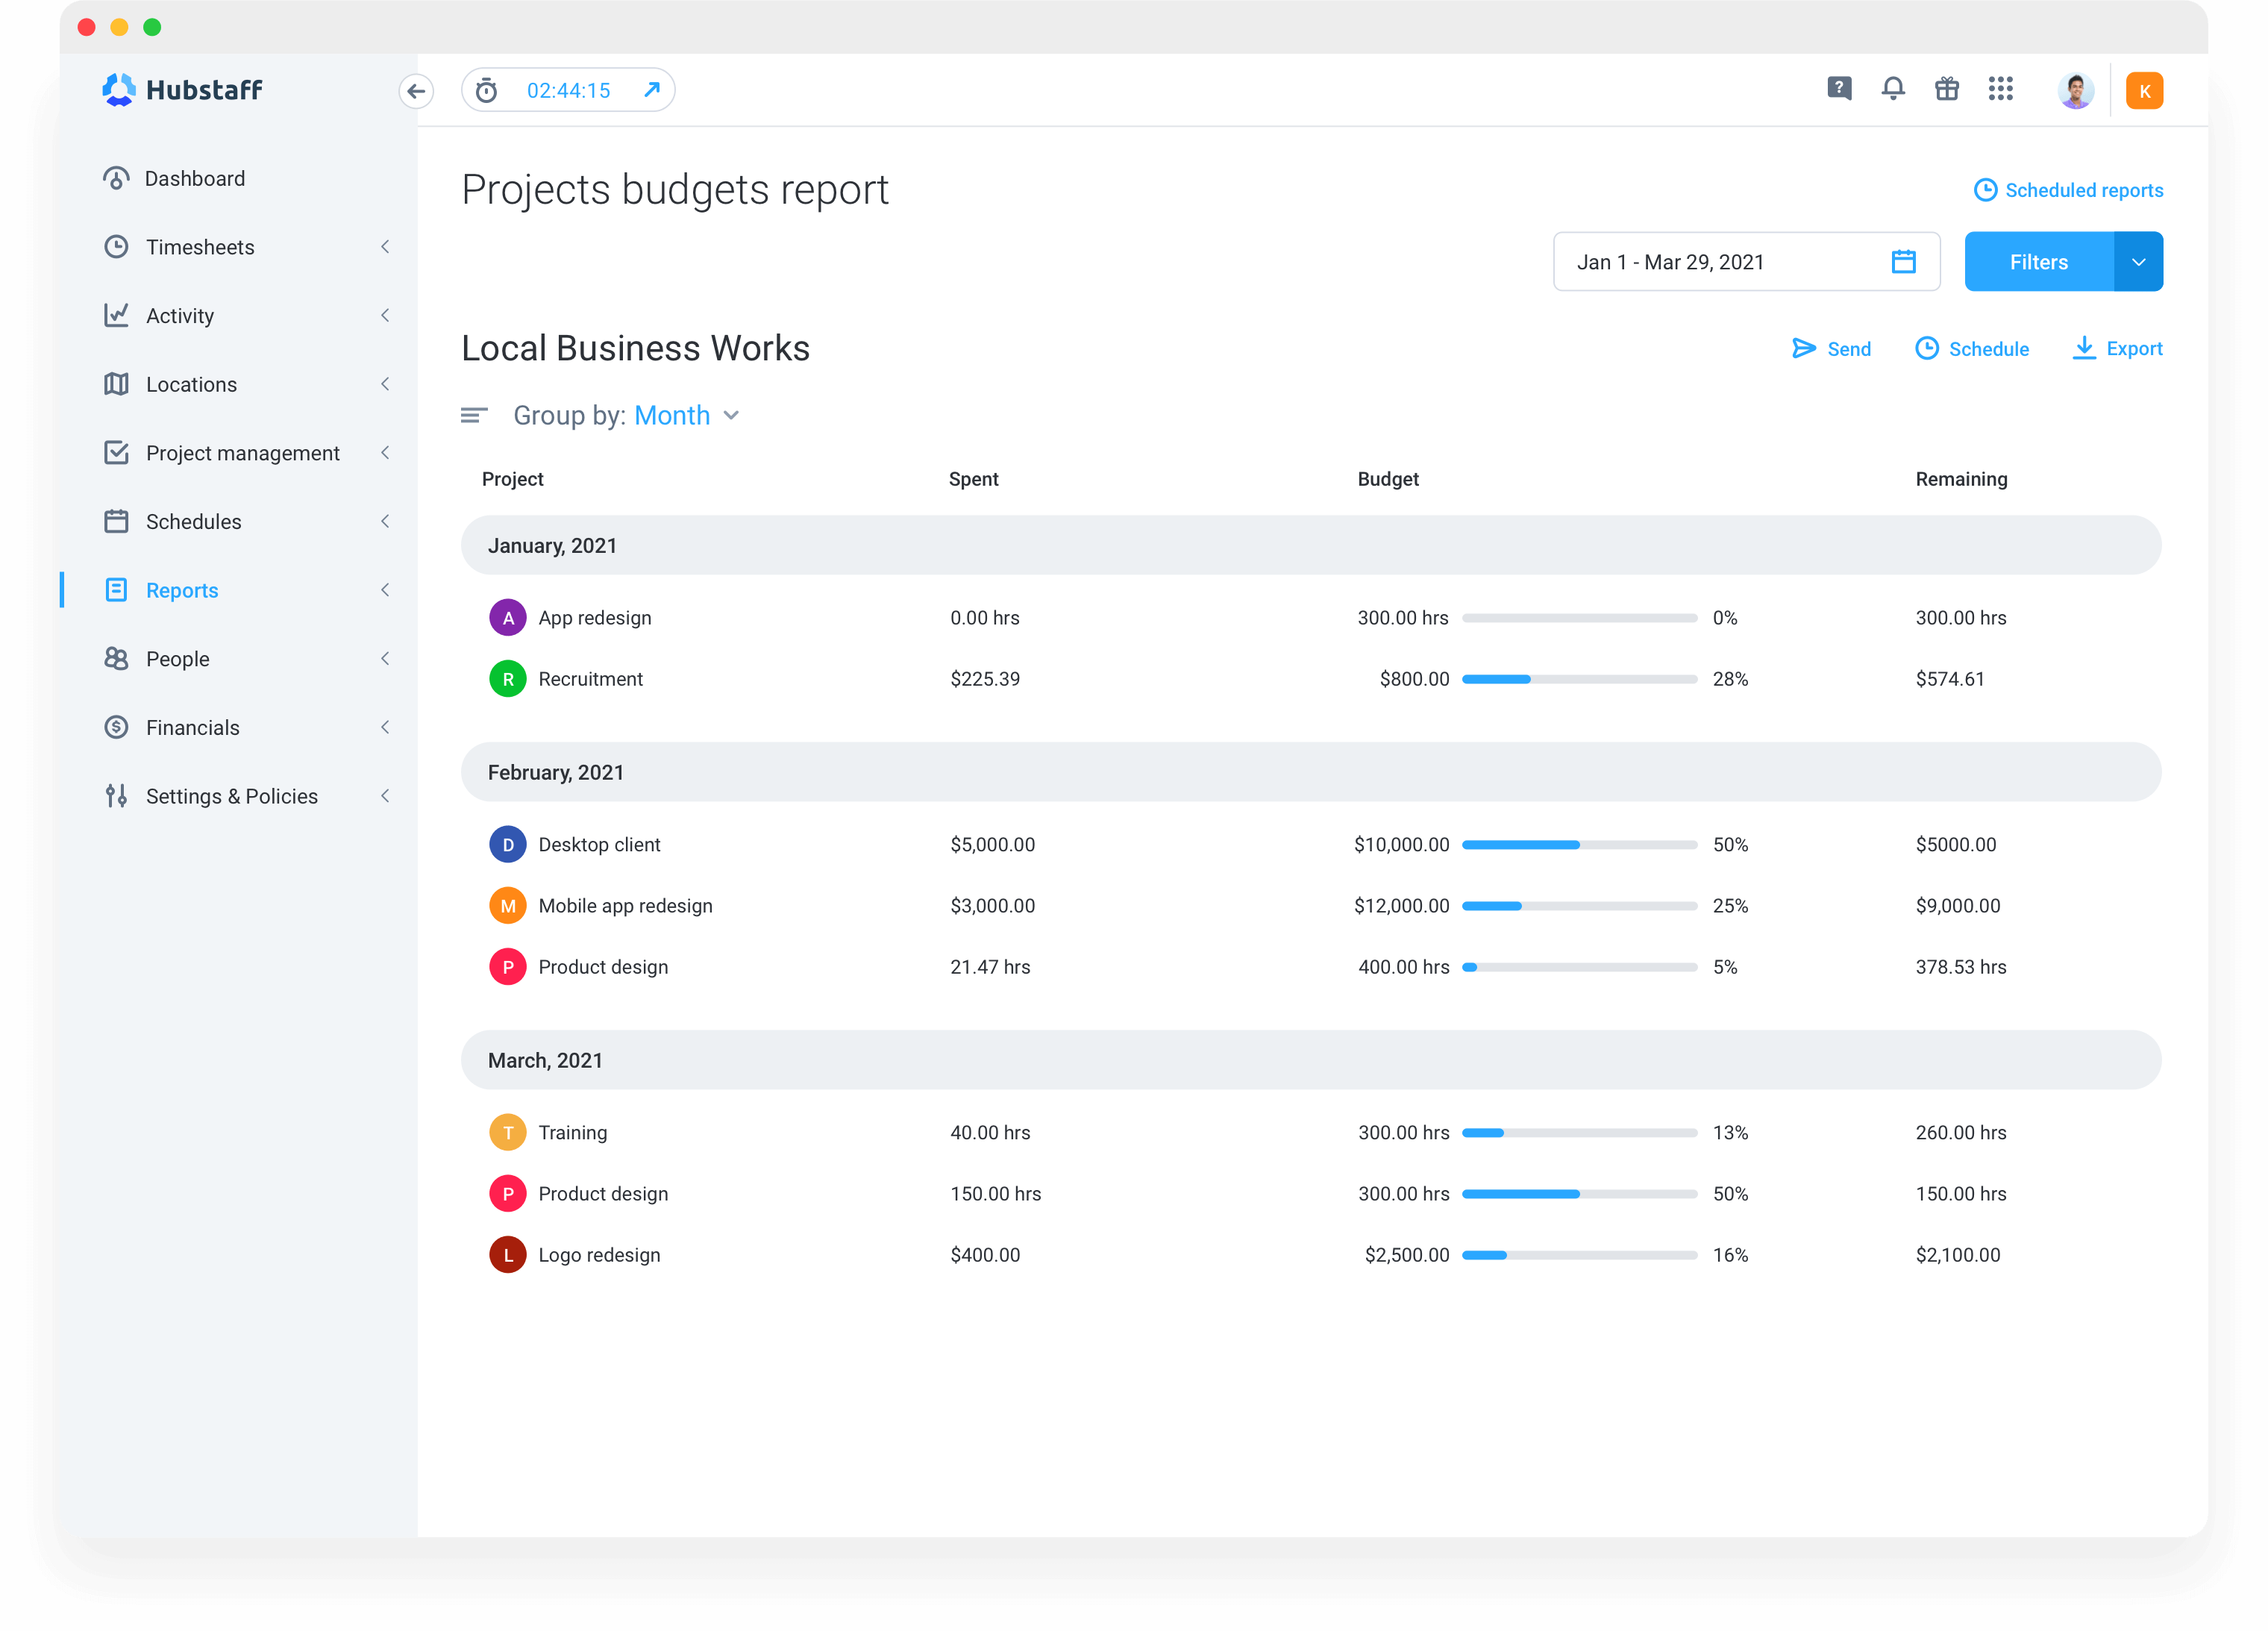Expand the Filters dropdown arrow

(2139, 261)
